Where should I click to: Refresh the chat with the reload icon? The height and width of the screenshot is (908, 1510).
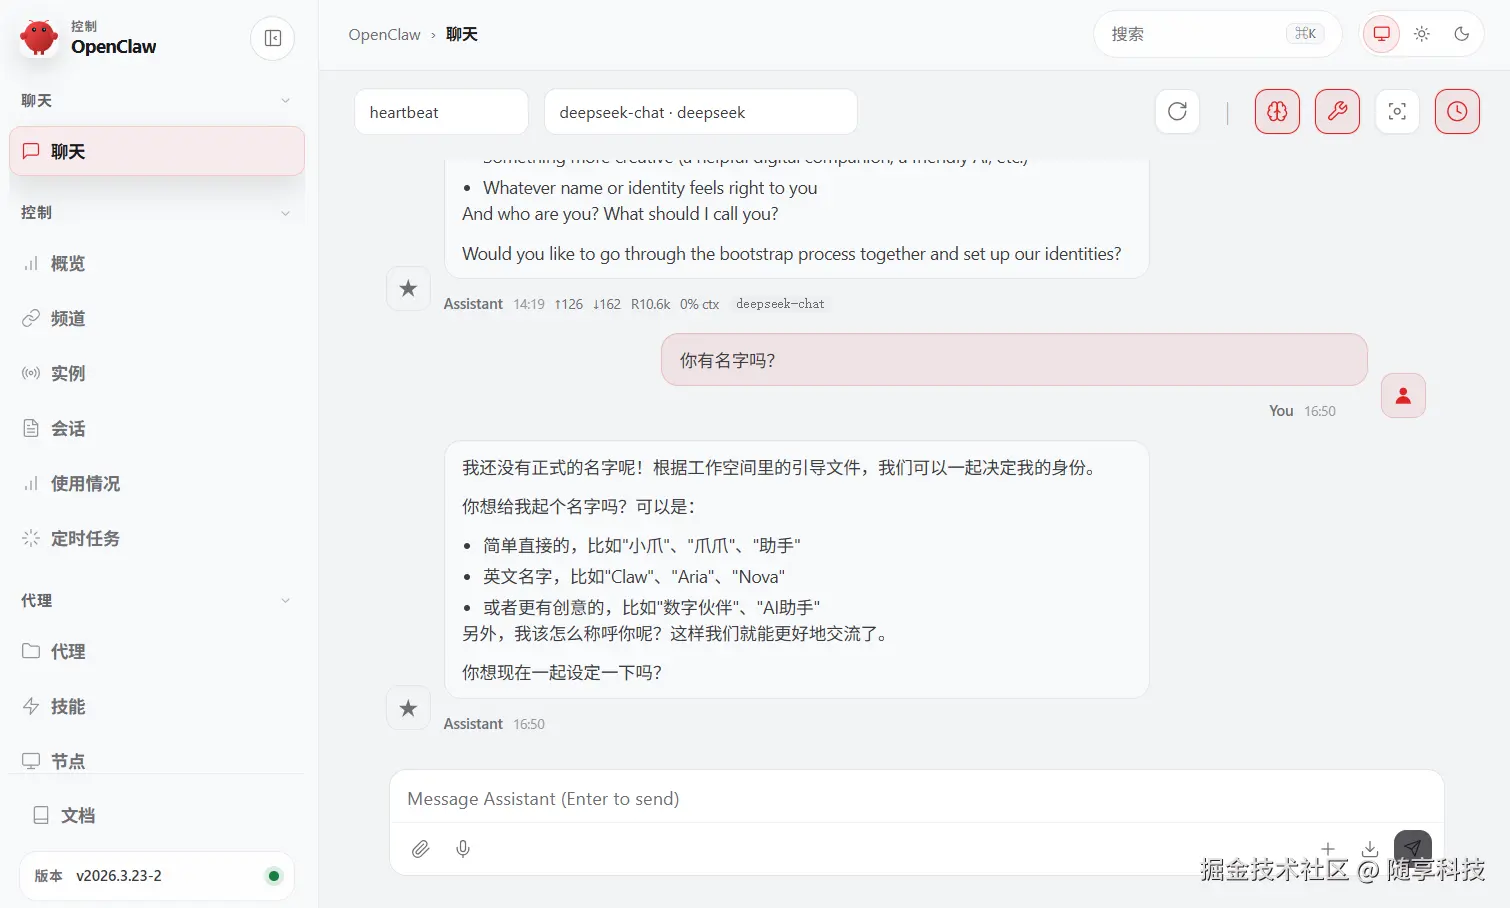coord(1177,111)
